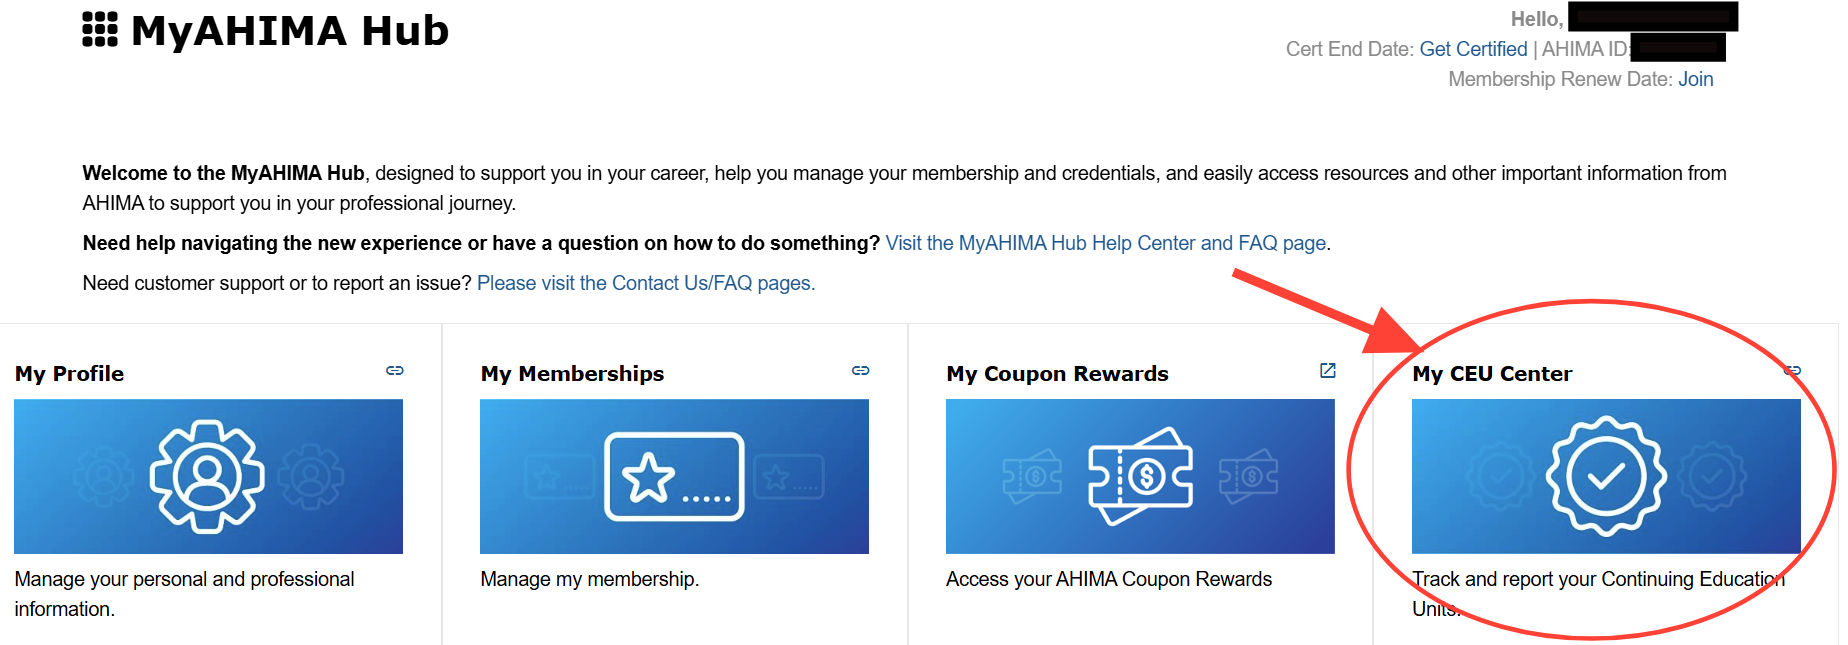Click the My CEU Center link icon

[x=1793, y=371]
